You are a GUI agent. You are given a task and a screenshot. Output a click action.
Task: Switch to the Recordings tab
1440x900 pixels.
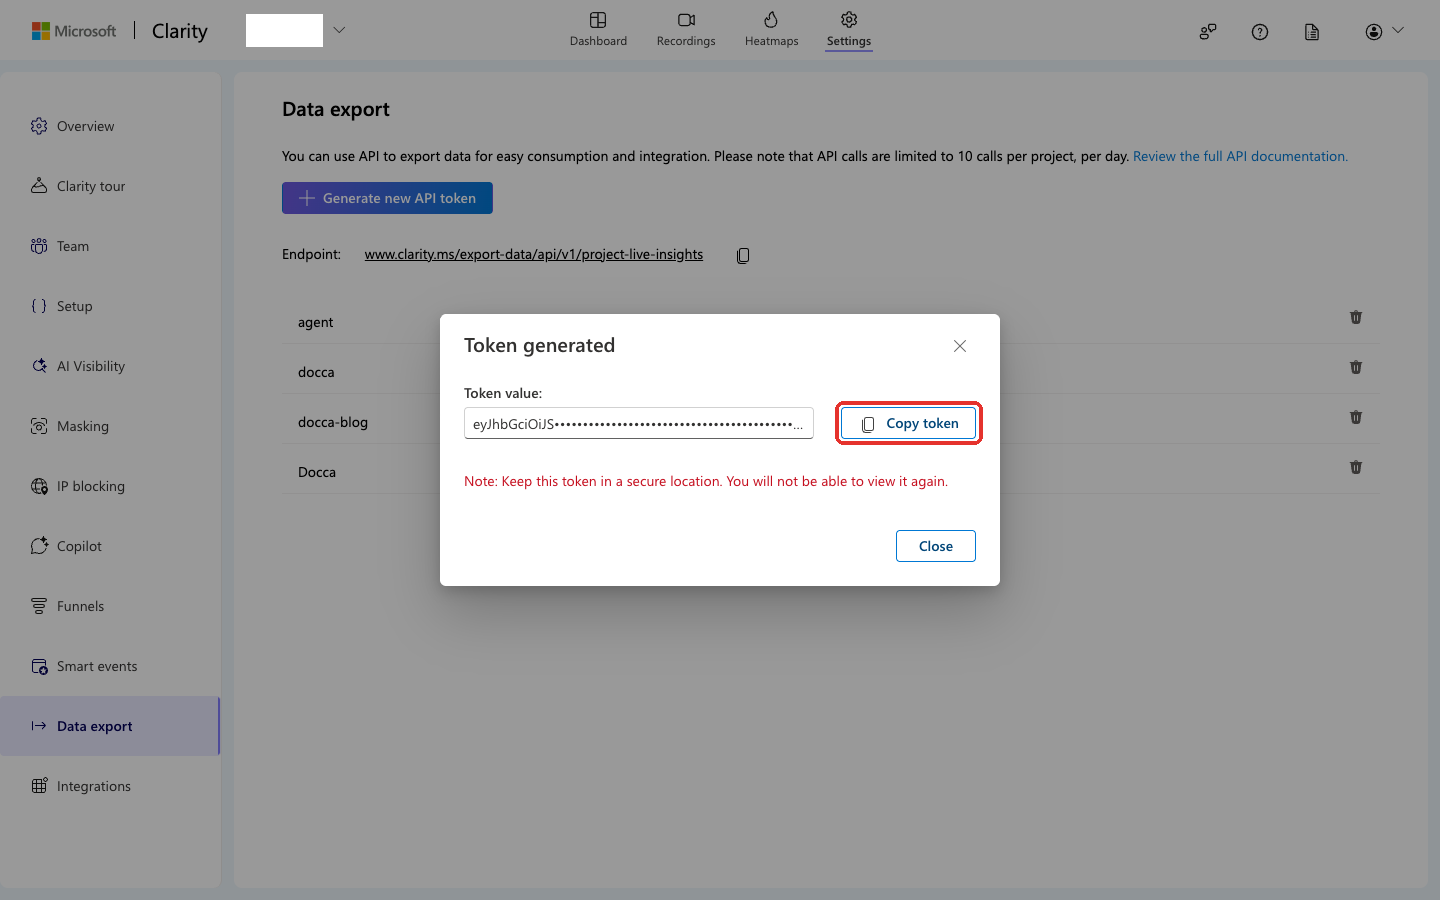686,29
